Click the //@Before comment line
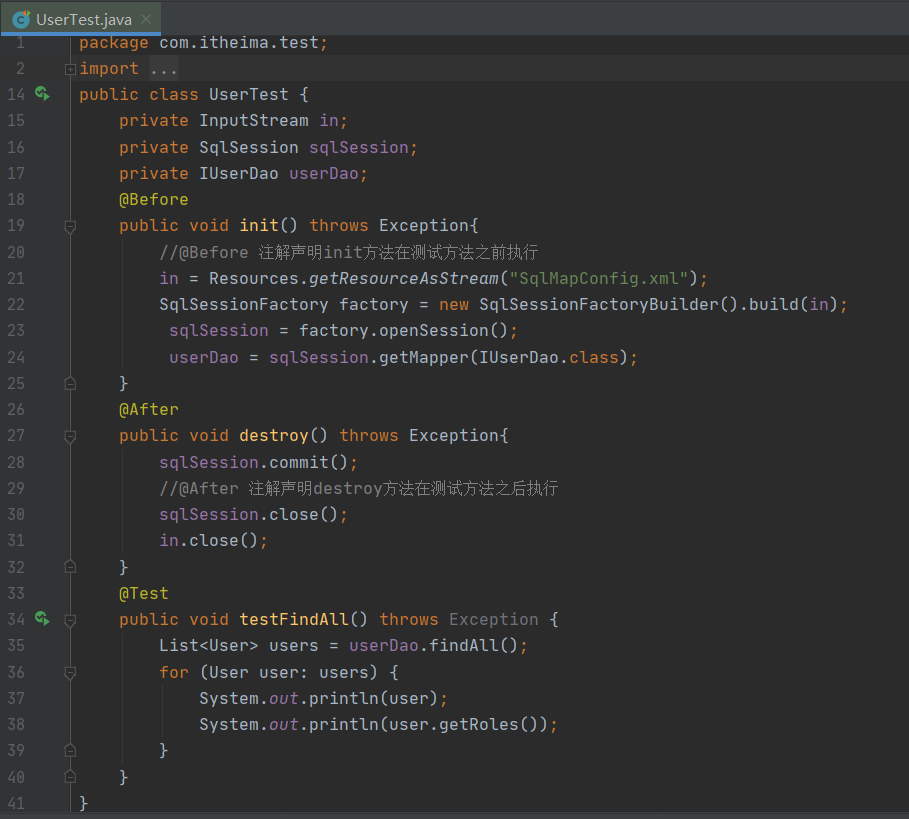The height and width of the screenshot is (819, 909). pos(349,252)
